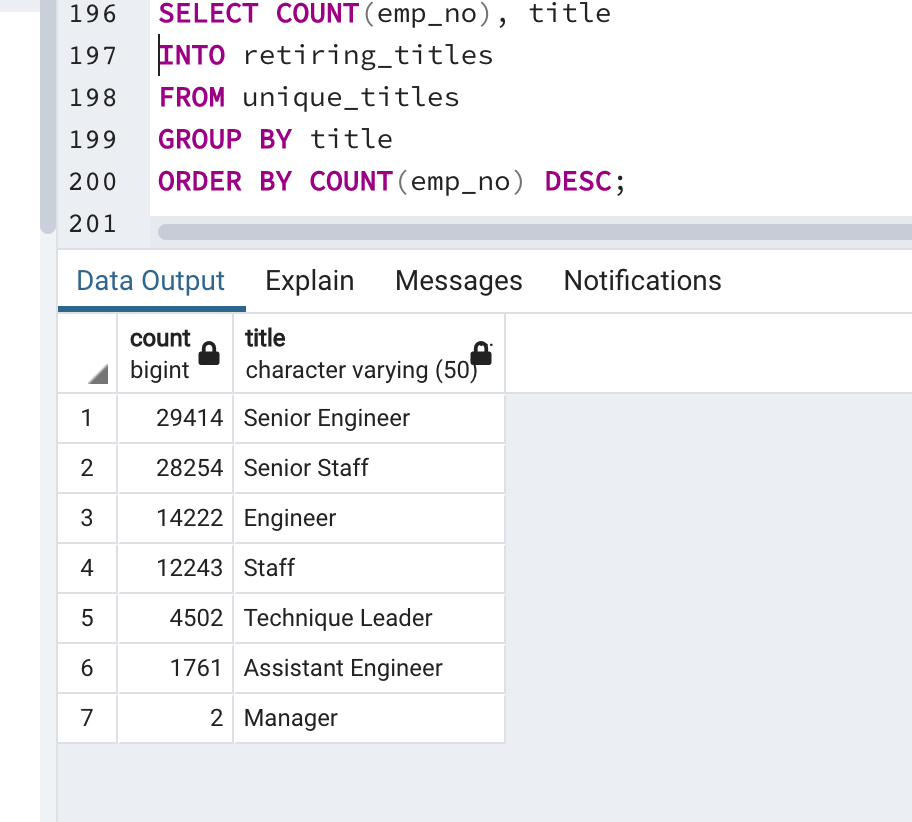This screenshot has height=822, width=912.
Task: Select row 7 by its row number
Action: [x=87, y=718]
